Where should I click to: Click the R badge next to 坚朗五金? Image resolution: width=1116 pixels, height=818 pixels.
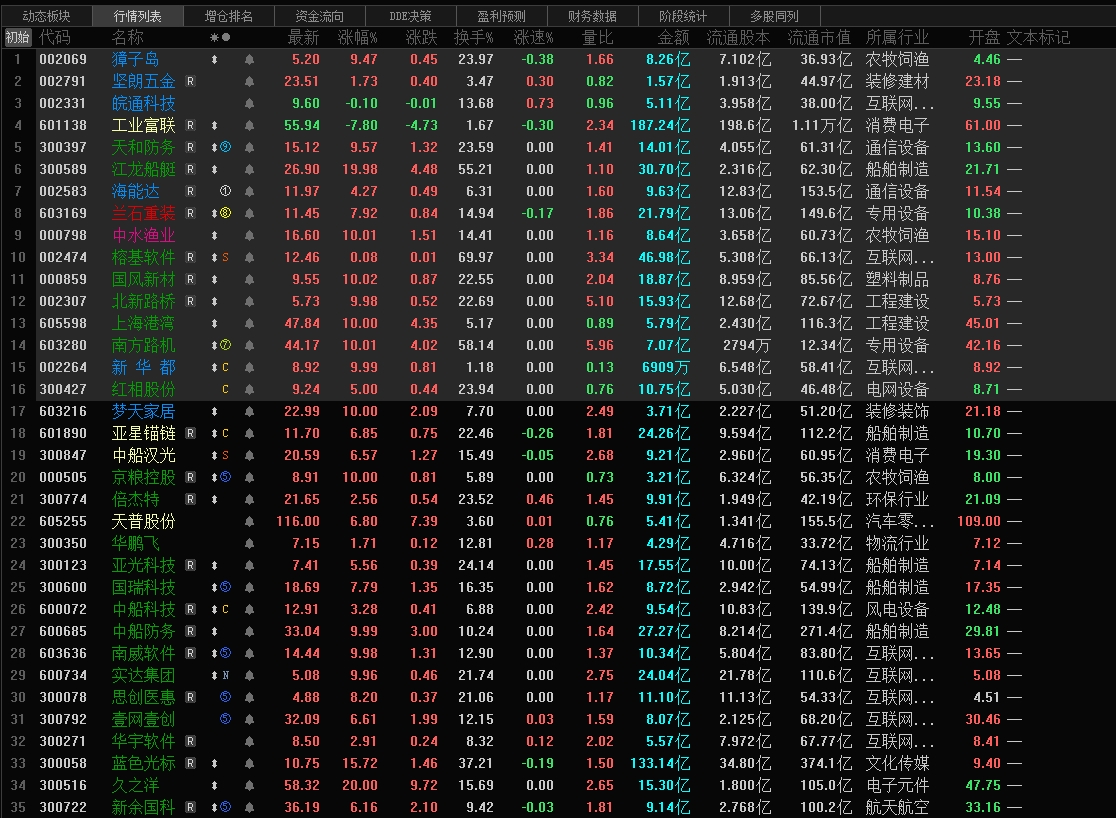(190, 81)
